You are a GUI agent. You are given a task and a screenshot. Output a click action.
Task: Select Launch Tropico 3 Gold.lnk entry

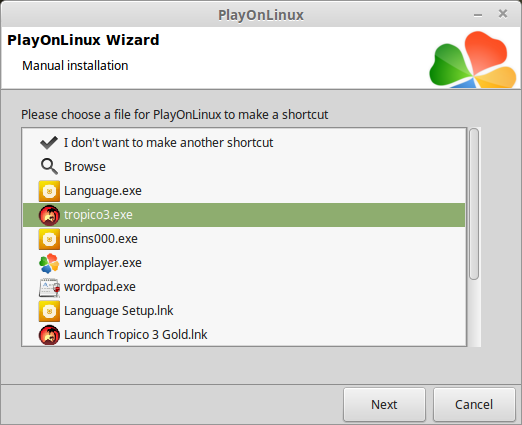pos(135,335)
